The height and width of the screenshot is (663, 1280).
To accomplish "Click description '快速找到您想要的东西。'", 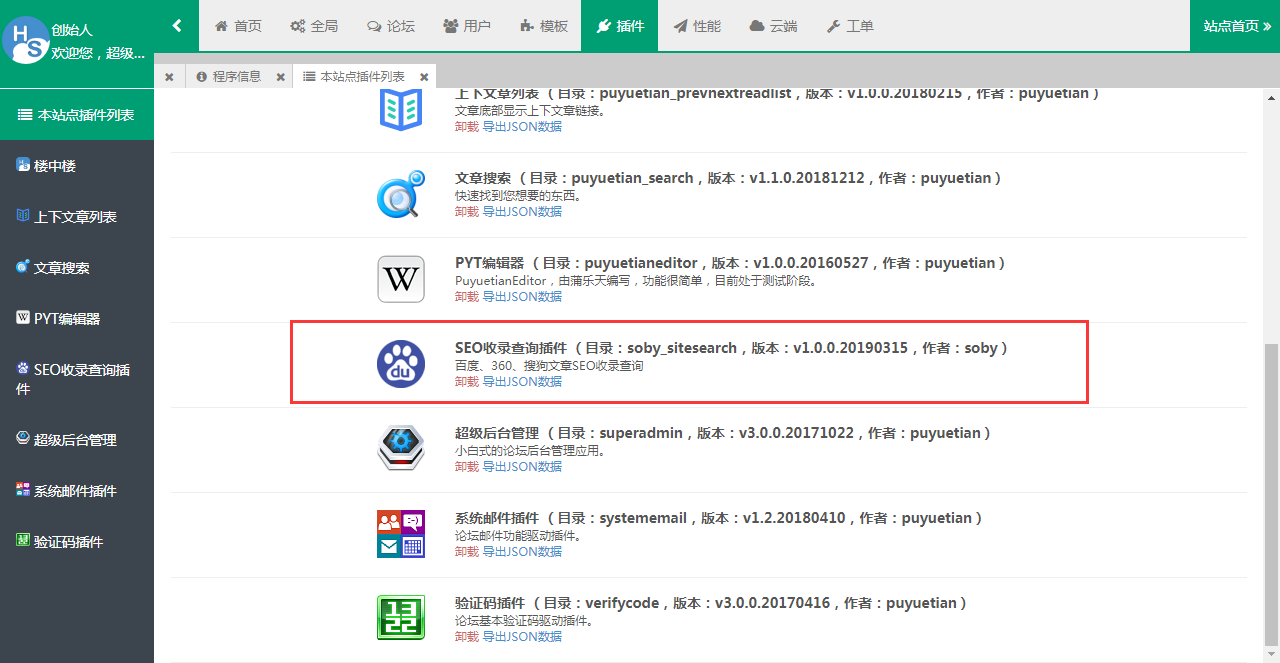I will click(518, 196).
